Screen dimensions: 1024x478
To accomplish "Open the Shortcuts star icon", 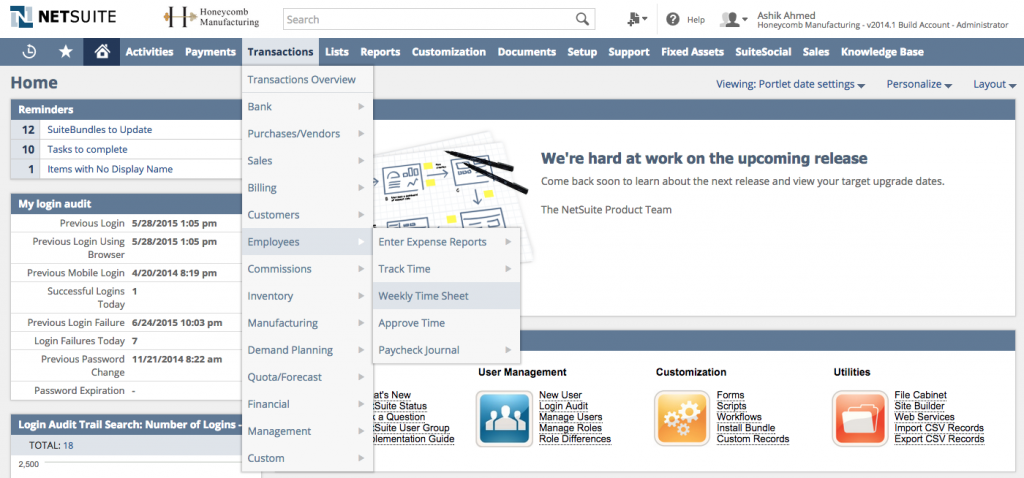I will tap(66, 52).
